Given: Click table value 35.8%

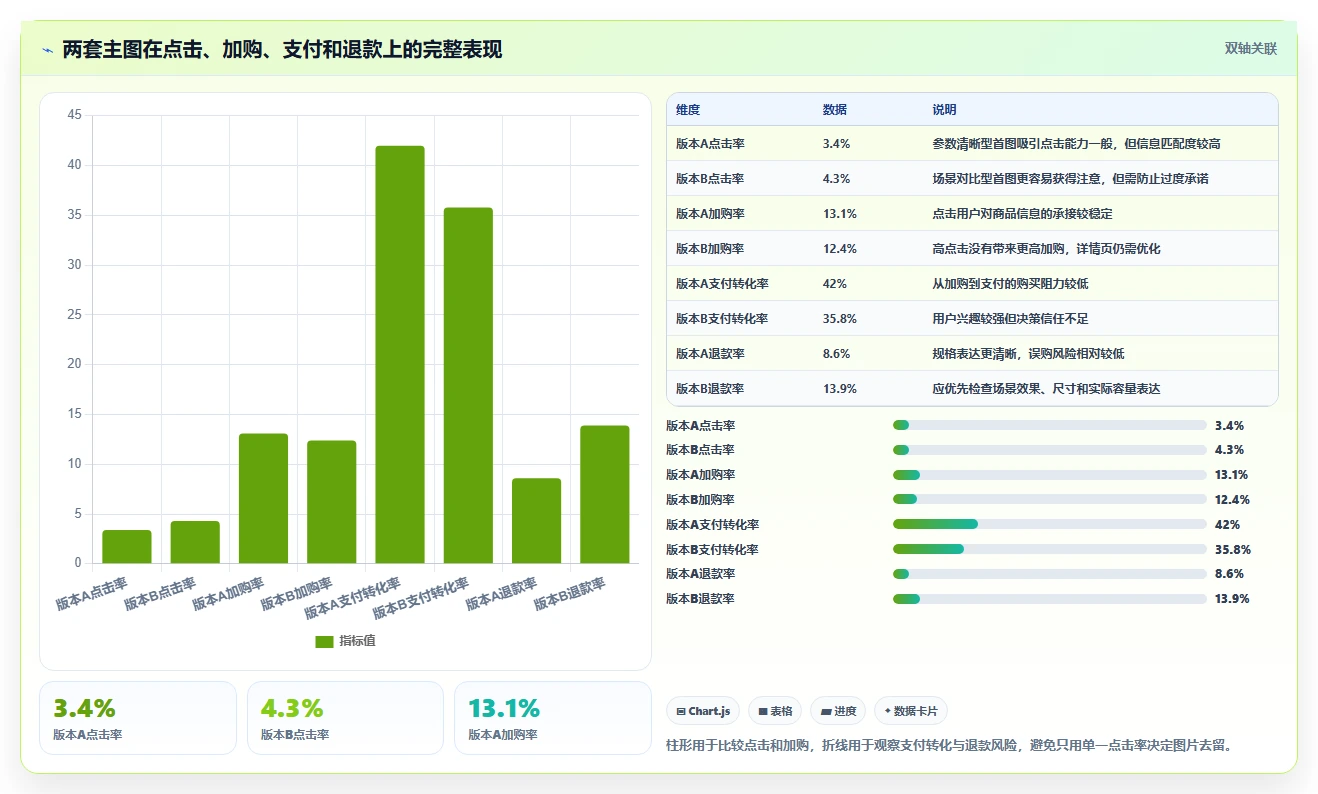Looking at the screenshot, I should click(x=840, y=319).
